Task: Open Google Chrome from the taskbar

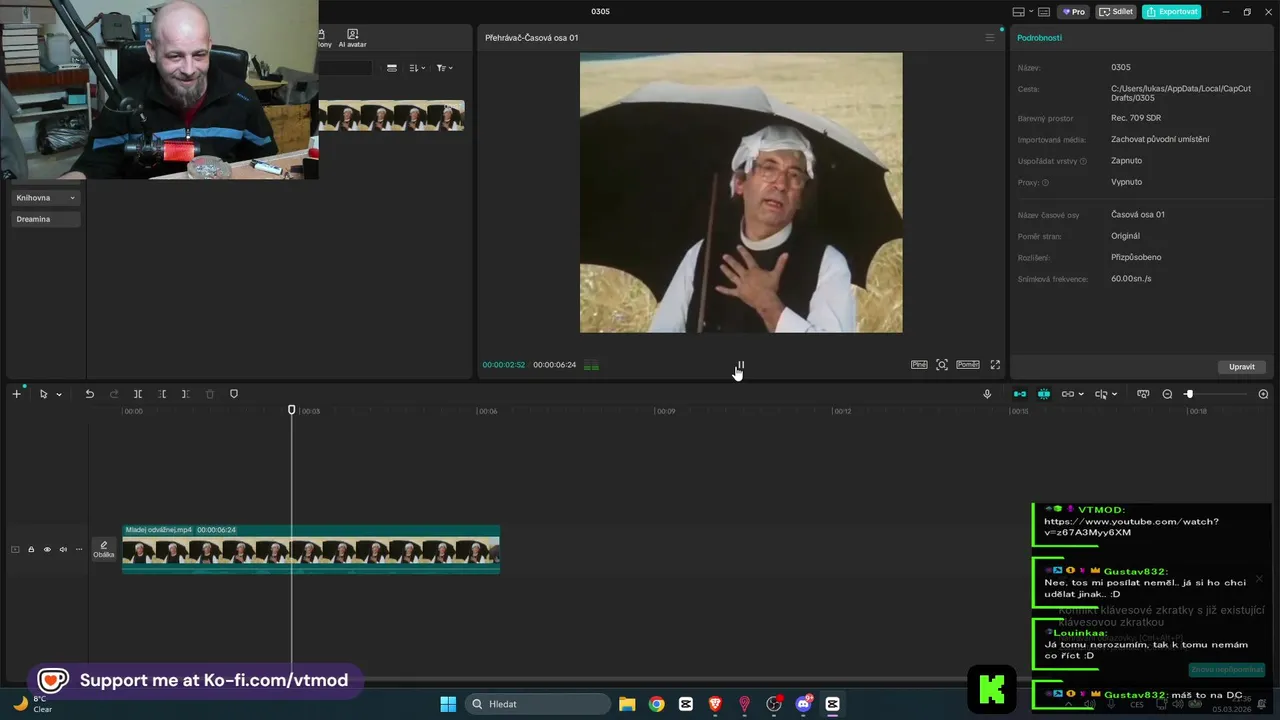Action: (x=656, y=704)
